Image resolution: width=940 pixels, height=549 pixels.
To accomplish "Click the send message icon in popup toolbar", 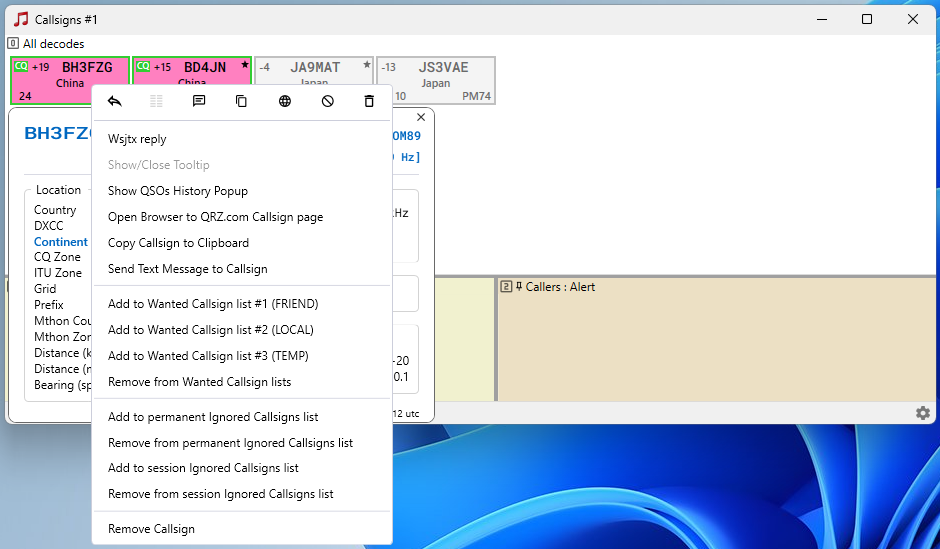I will (x=199, y=101).
